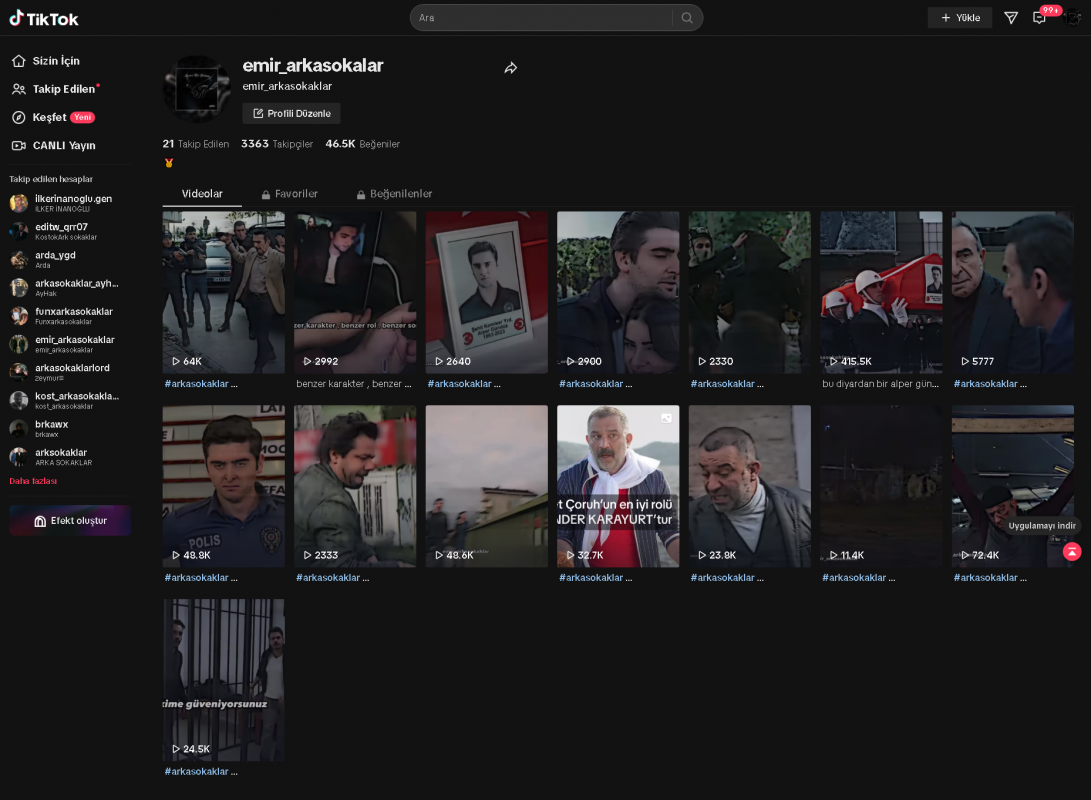The height and width of the screenshot is (800, 1091).
Task: Open Takip Edilen feed
Action: [55, 89]
